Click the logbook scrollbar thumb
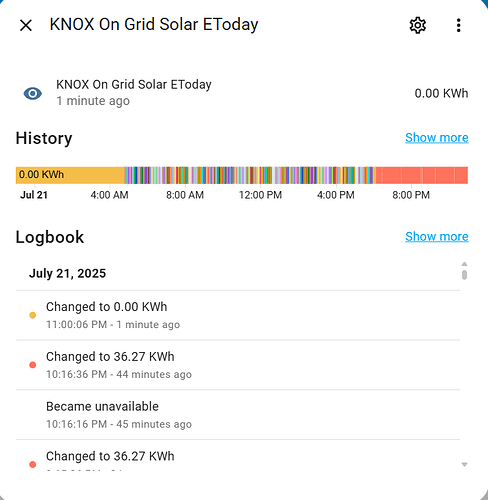This screenshot has width=488, height=500. pyautogui.click(x=464, y=275)
